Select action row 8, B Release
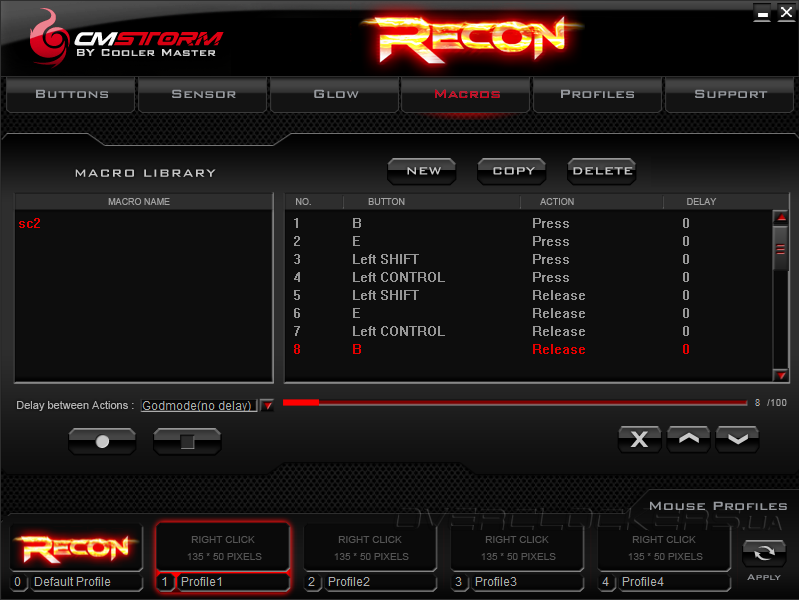 click(x=528, y=349)
